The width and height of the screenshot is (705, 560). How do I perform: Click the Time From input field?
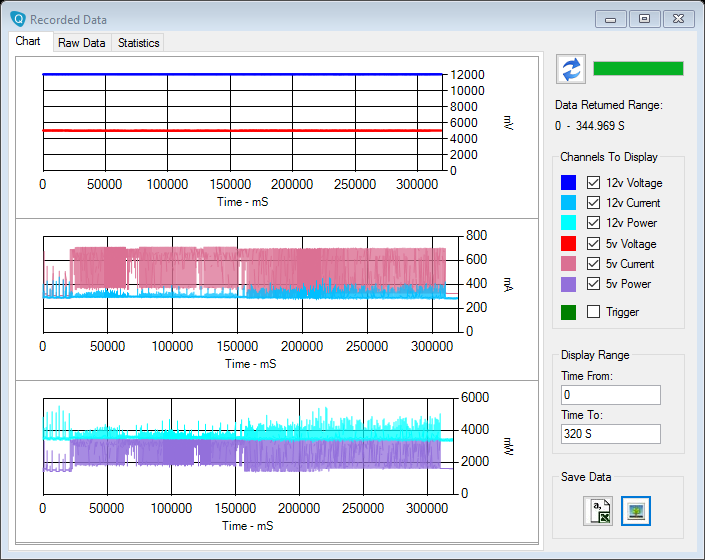[610, 395]
